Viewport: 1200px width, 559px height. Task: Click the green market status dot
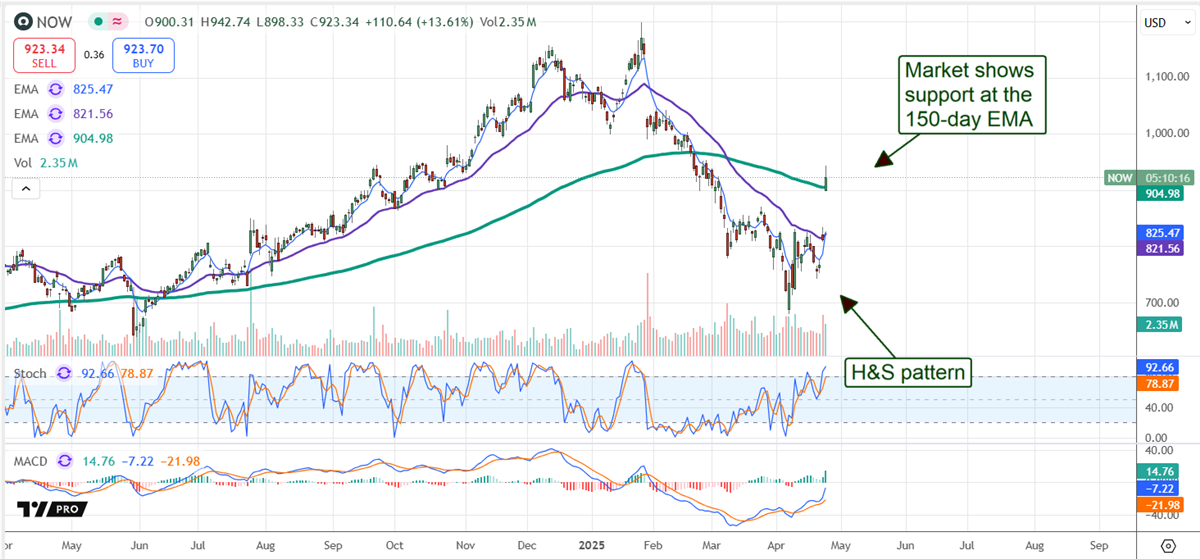(98, 20)
